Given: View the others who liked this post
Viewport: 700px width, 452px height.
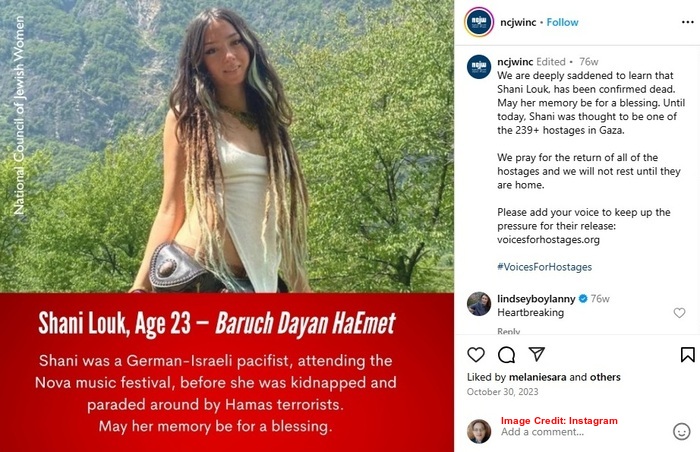Looking at the screenshot, I should point(605,377).
